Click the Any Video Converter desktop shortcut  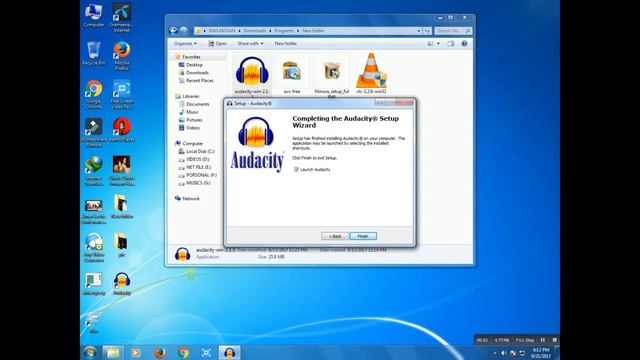coord(93,247)
